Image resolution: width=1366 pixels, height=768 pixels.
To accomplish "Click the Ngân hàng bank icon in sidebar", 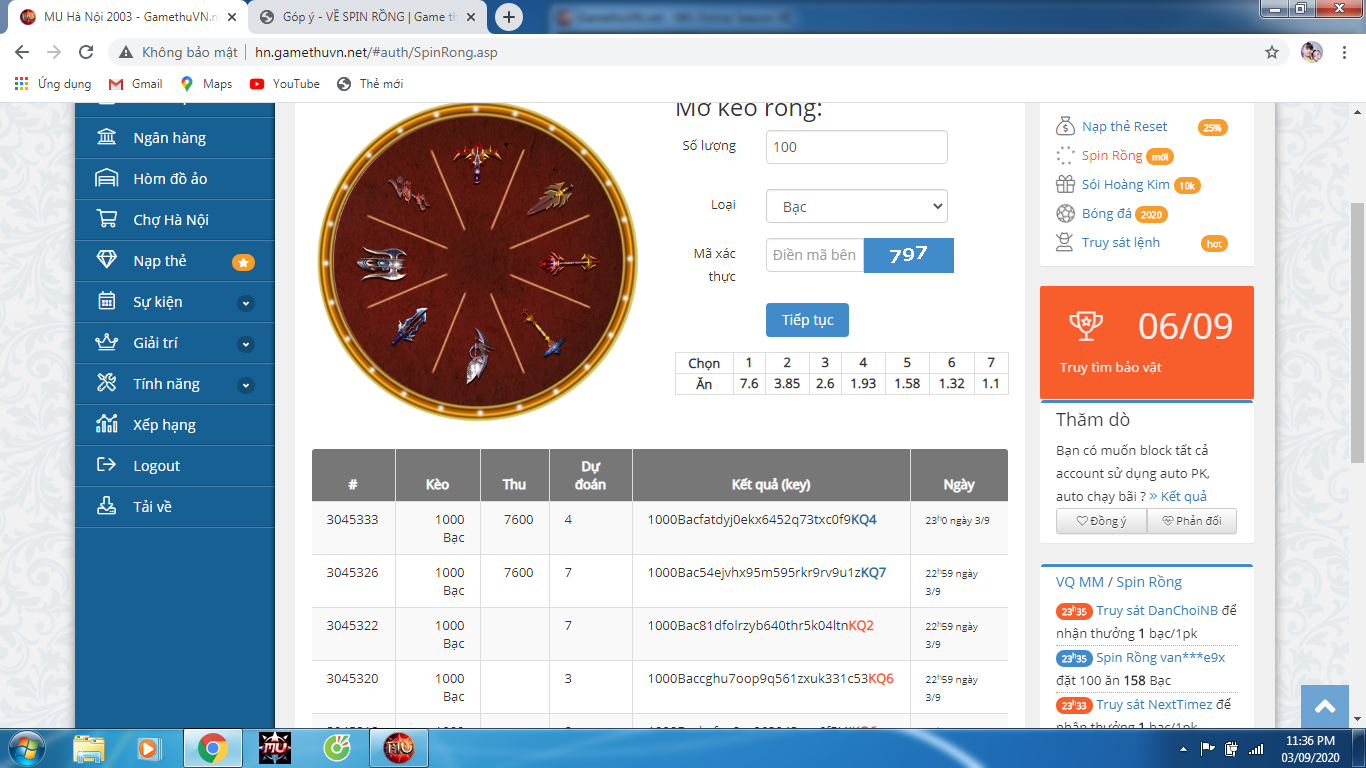I will pos(106,138).
